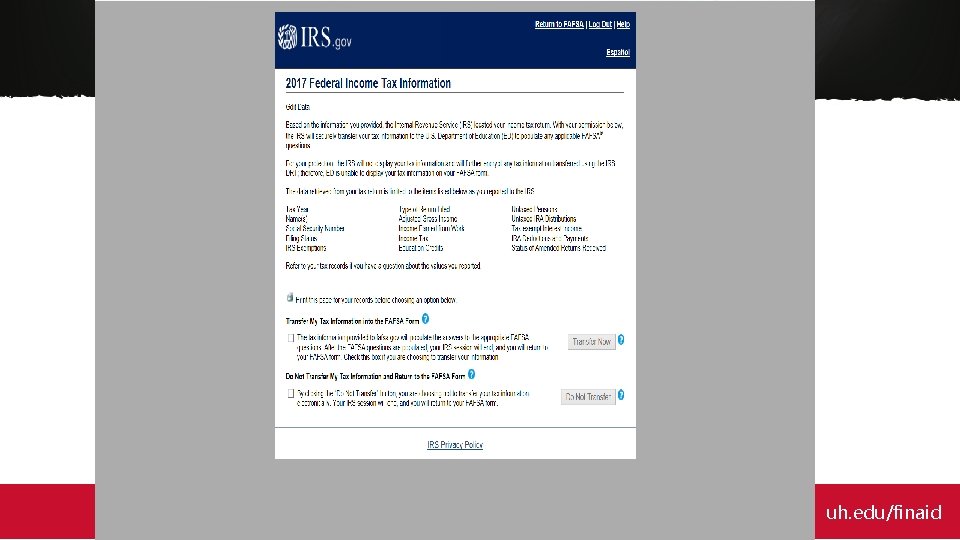The image size is (960, 540).
Task: Click the IRS Exemptions list item
Action: pos(306,248)
